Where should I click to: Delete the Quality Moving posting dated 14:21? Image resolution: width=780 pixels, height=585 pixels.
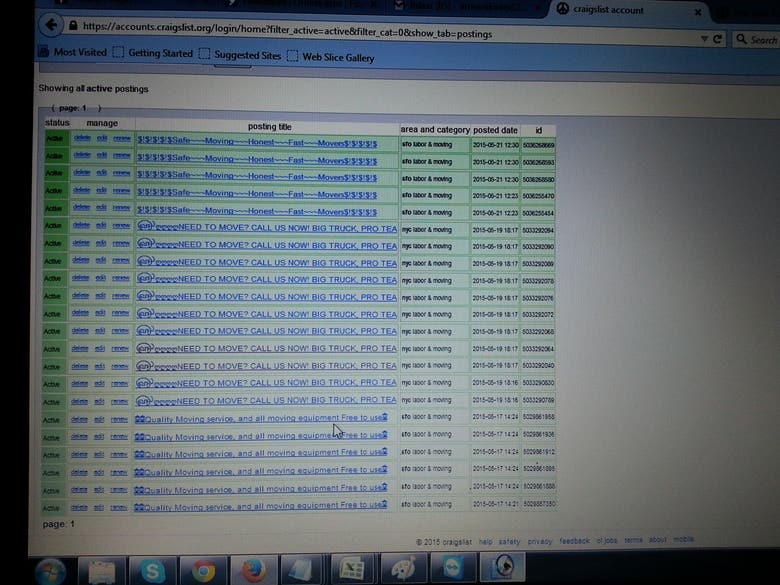[x=79, y=507]
